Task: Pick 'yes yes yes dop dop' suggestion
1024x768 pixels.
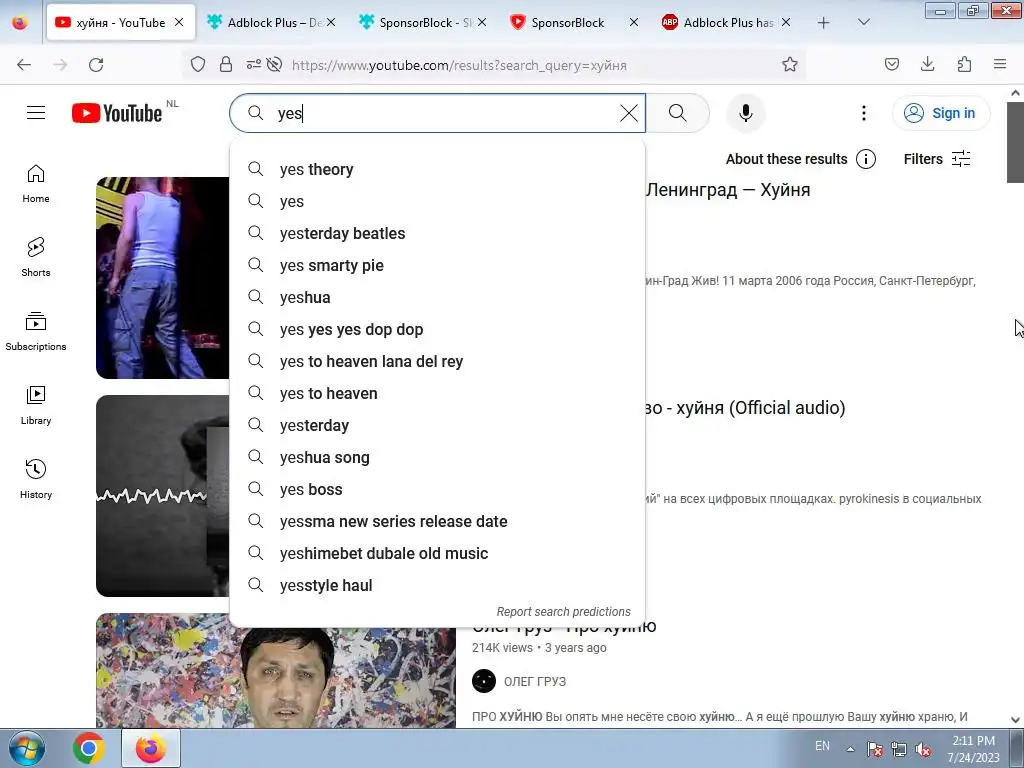Action: coord(437,329)
